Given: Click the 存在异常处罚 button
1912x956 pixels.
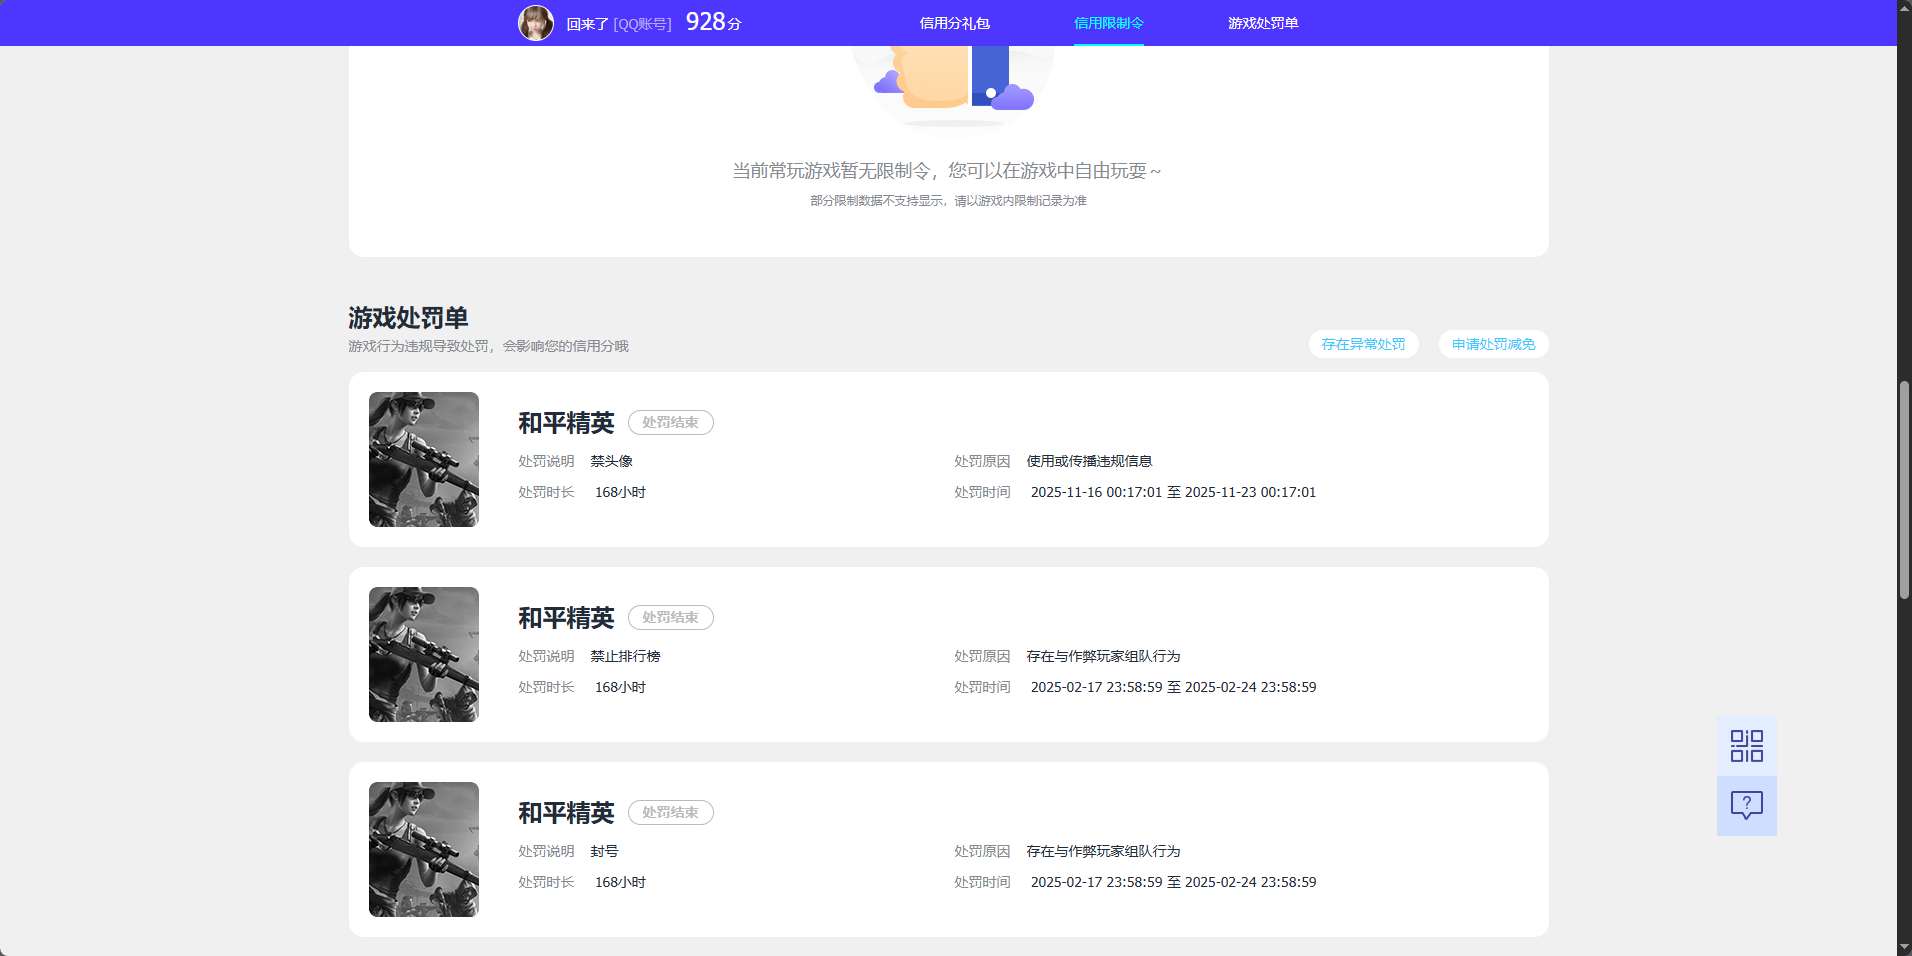Looking at the screenshot, I should [1364, 344].
